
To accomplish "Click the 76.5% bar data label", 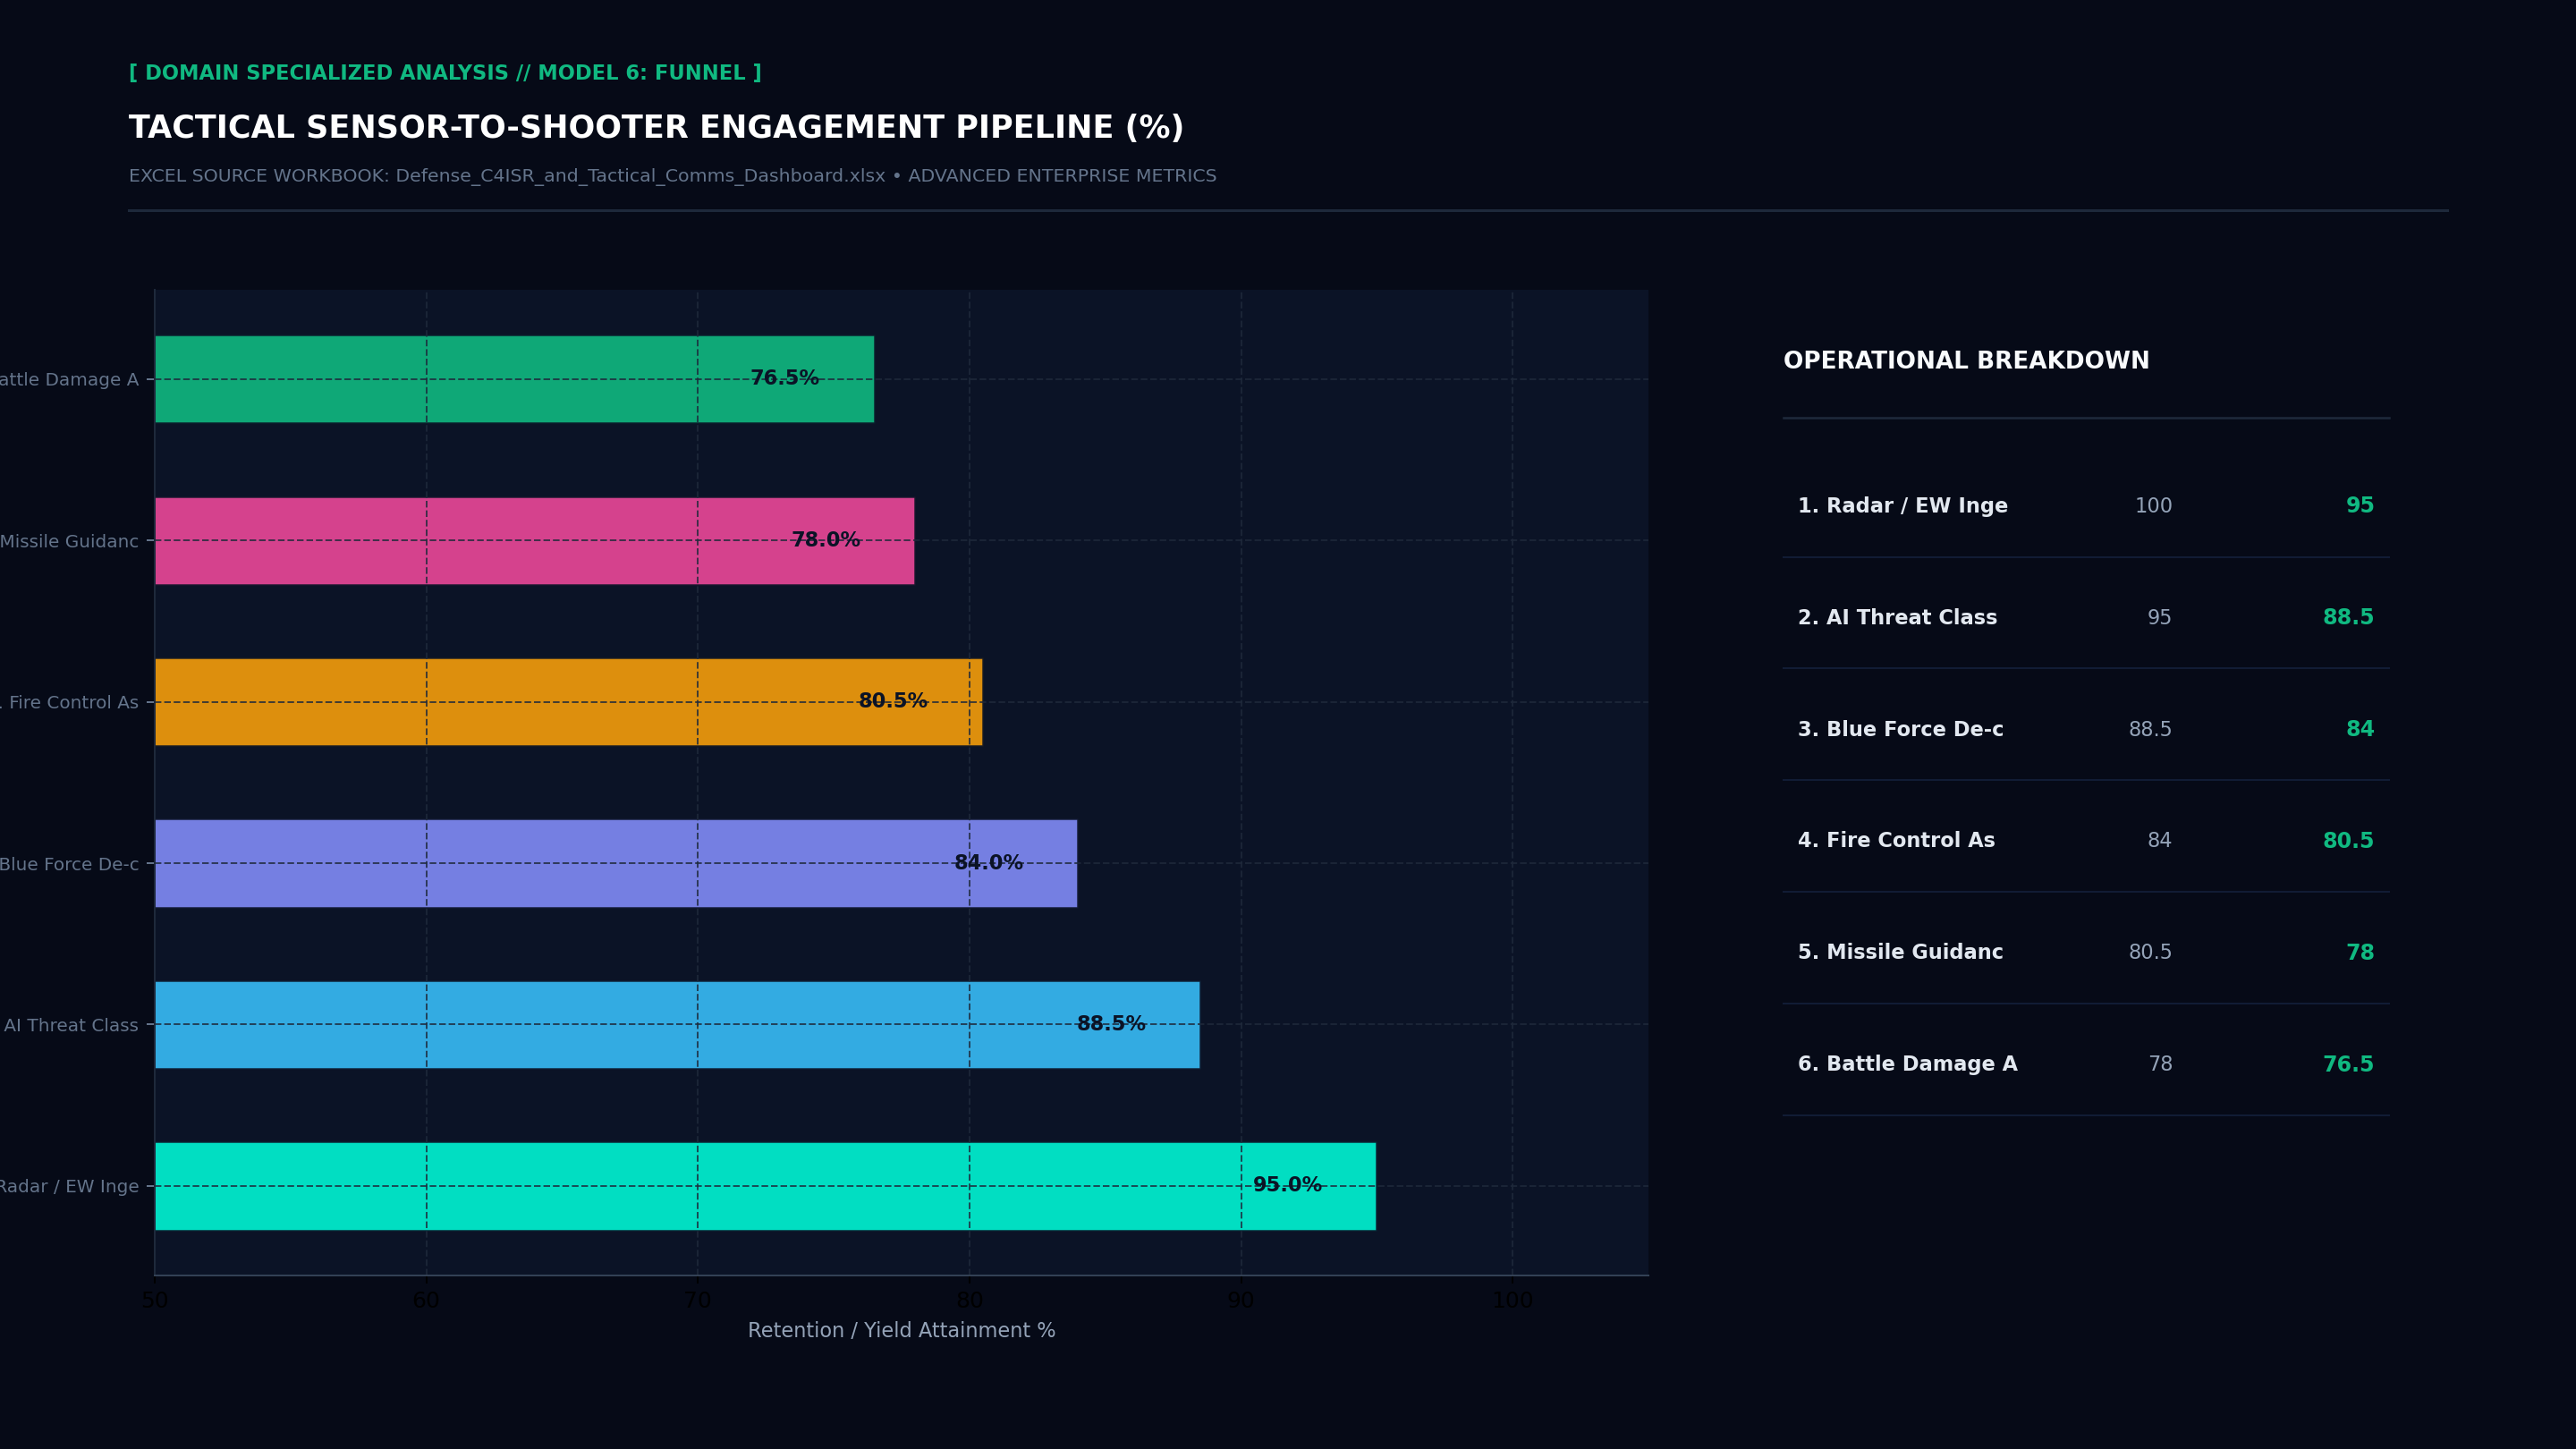I will coord(785,378).
